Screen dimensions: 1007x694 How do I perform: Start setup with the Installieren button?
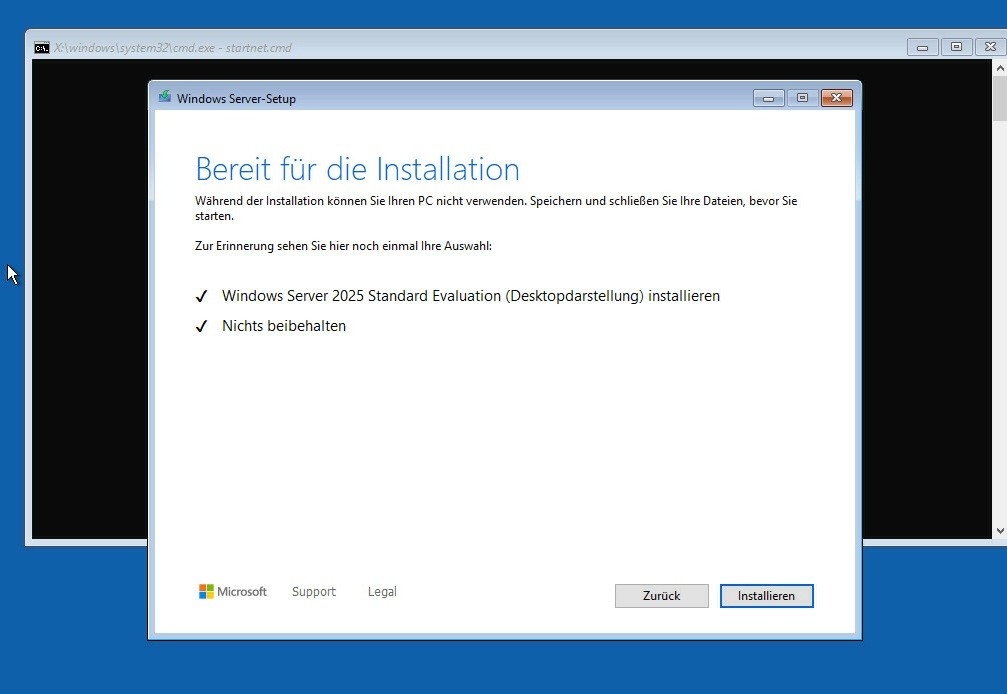(x=766, y=596)
